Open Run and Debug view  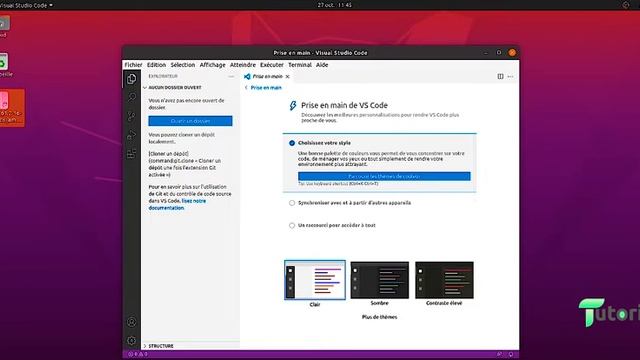tap(131, 135)
